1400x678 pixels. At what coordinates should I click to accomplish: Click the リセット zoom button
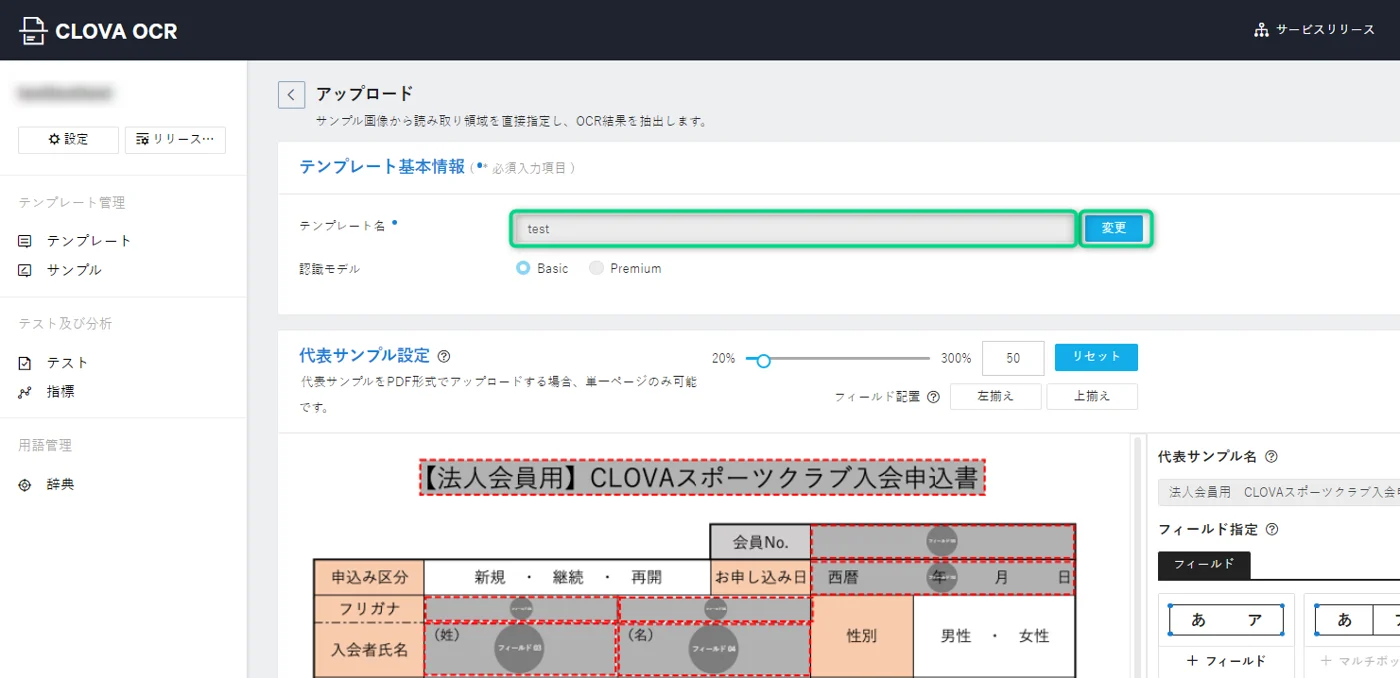(x=1096, y=357)
